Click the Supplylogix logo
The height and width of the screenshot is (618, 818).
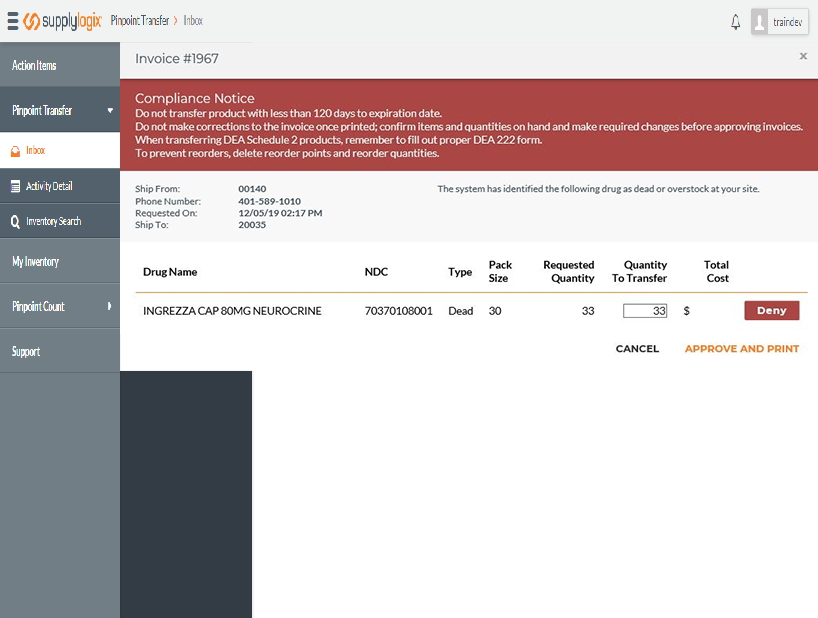tap(62, 21)
